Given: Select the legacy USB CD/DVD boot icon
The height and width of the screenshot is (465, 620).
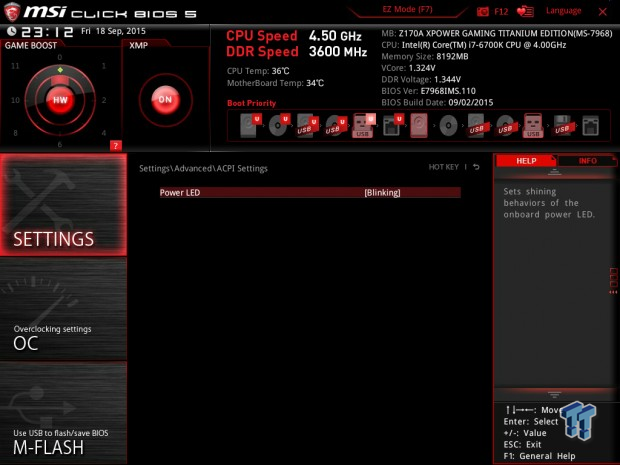Looking at the screenshot, I should (x=505, y=125).
